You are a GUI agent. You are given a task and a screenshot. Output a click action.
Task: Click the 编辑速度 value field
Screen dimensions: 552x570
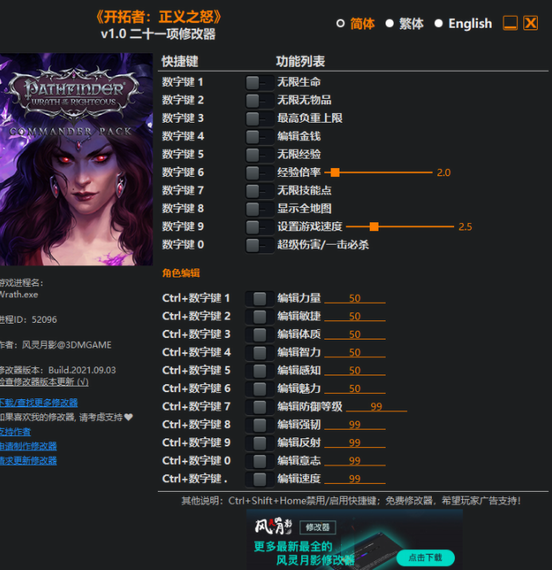[355, 479]
